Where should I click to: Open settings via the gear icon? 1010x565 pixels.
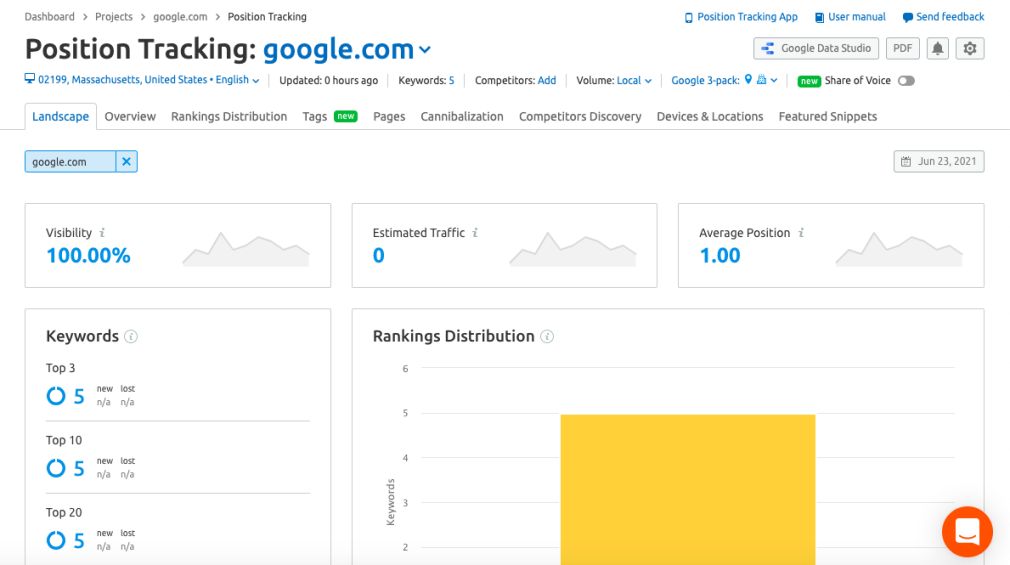(969, 48)
